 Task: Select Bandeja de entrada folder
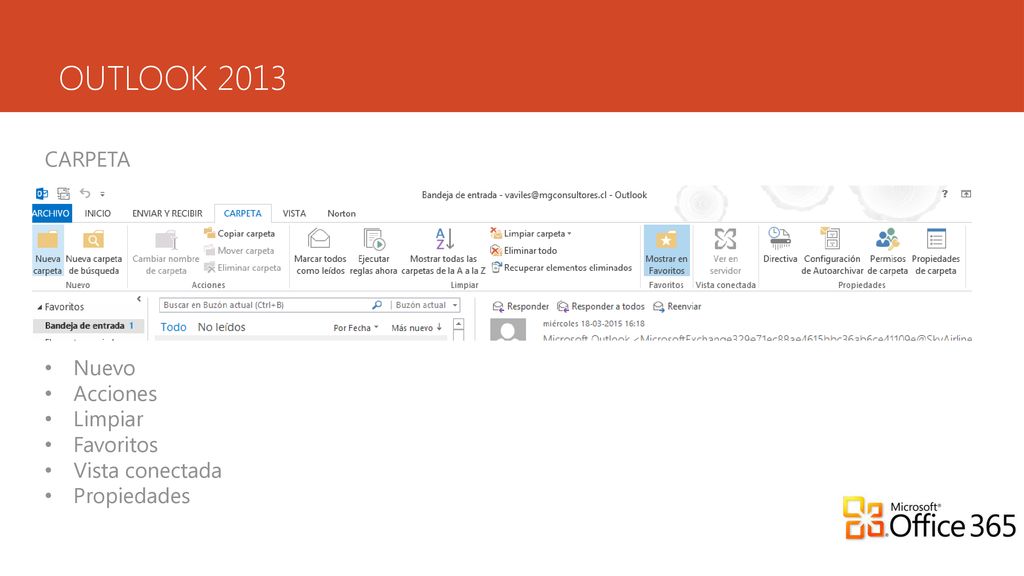click(88, 325)
